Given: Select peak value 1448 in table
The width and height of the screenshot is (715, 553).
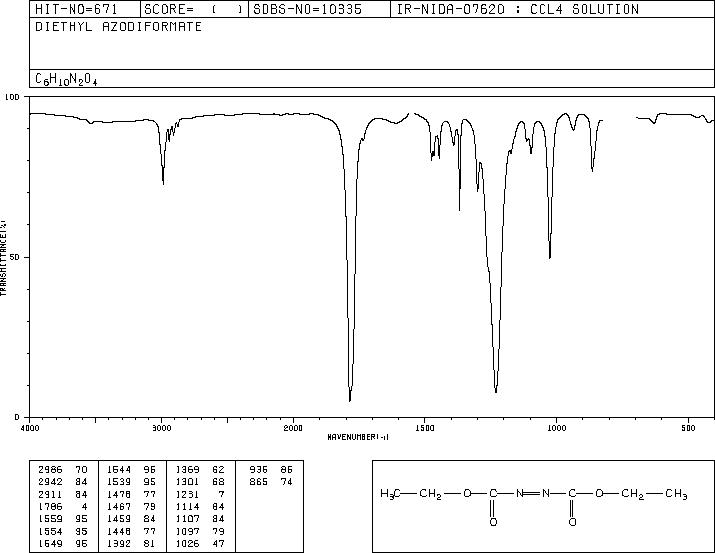Looking at the screenshot, I should (119, 531).
